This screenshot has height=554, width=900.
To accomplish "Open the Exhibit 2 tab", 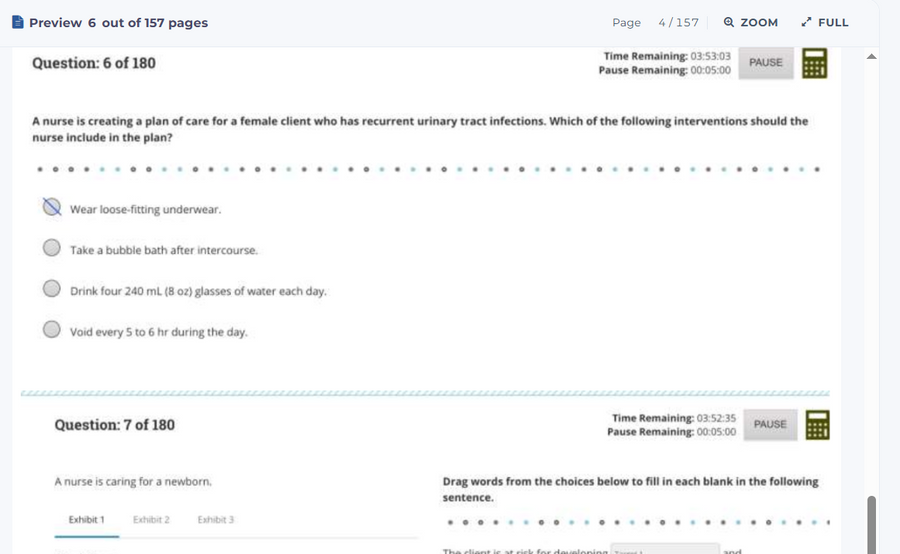I will tap(152, 520).
